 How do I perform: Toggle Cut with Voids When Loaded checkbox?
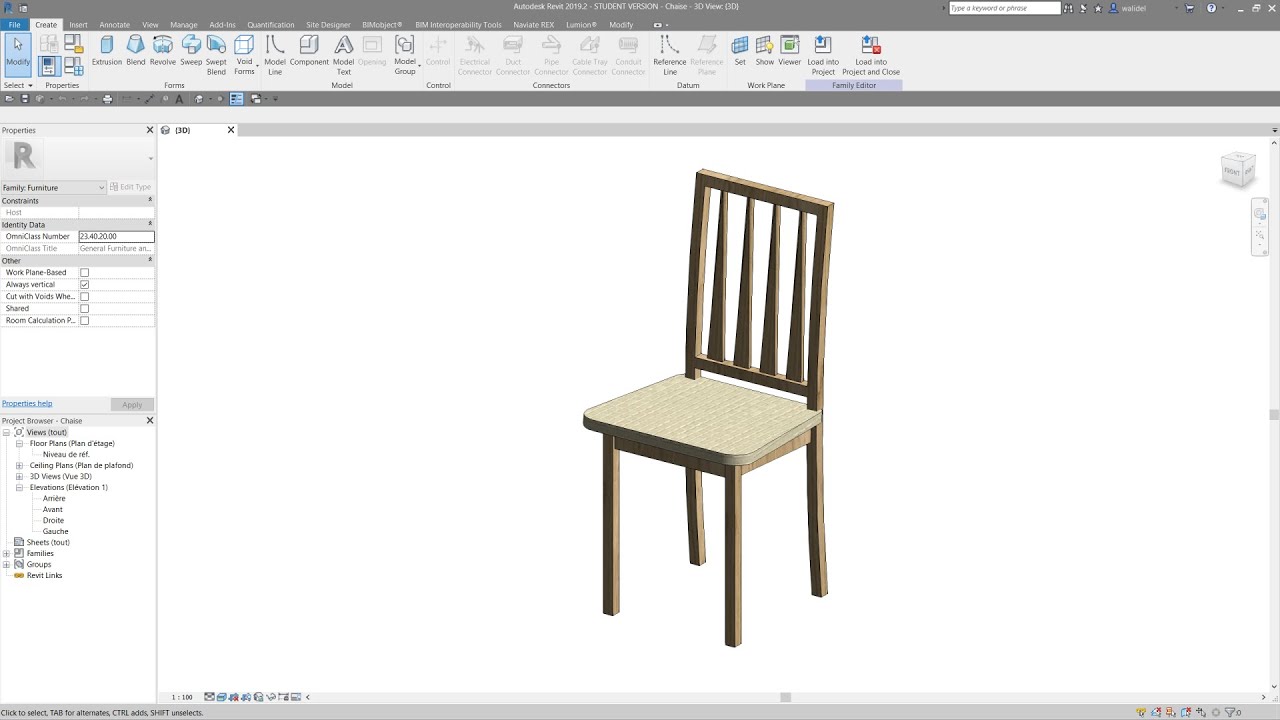pyautogui.click(x=84, y=297)
